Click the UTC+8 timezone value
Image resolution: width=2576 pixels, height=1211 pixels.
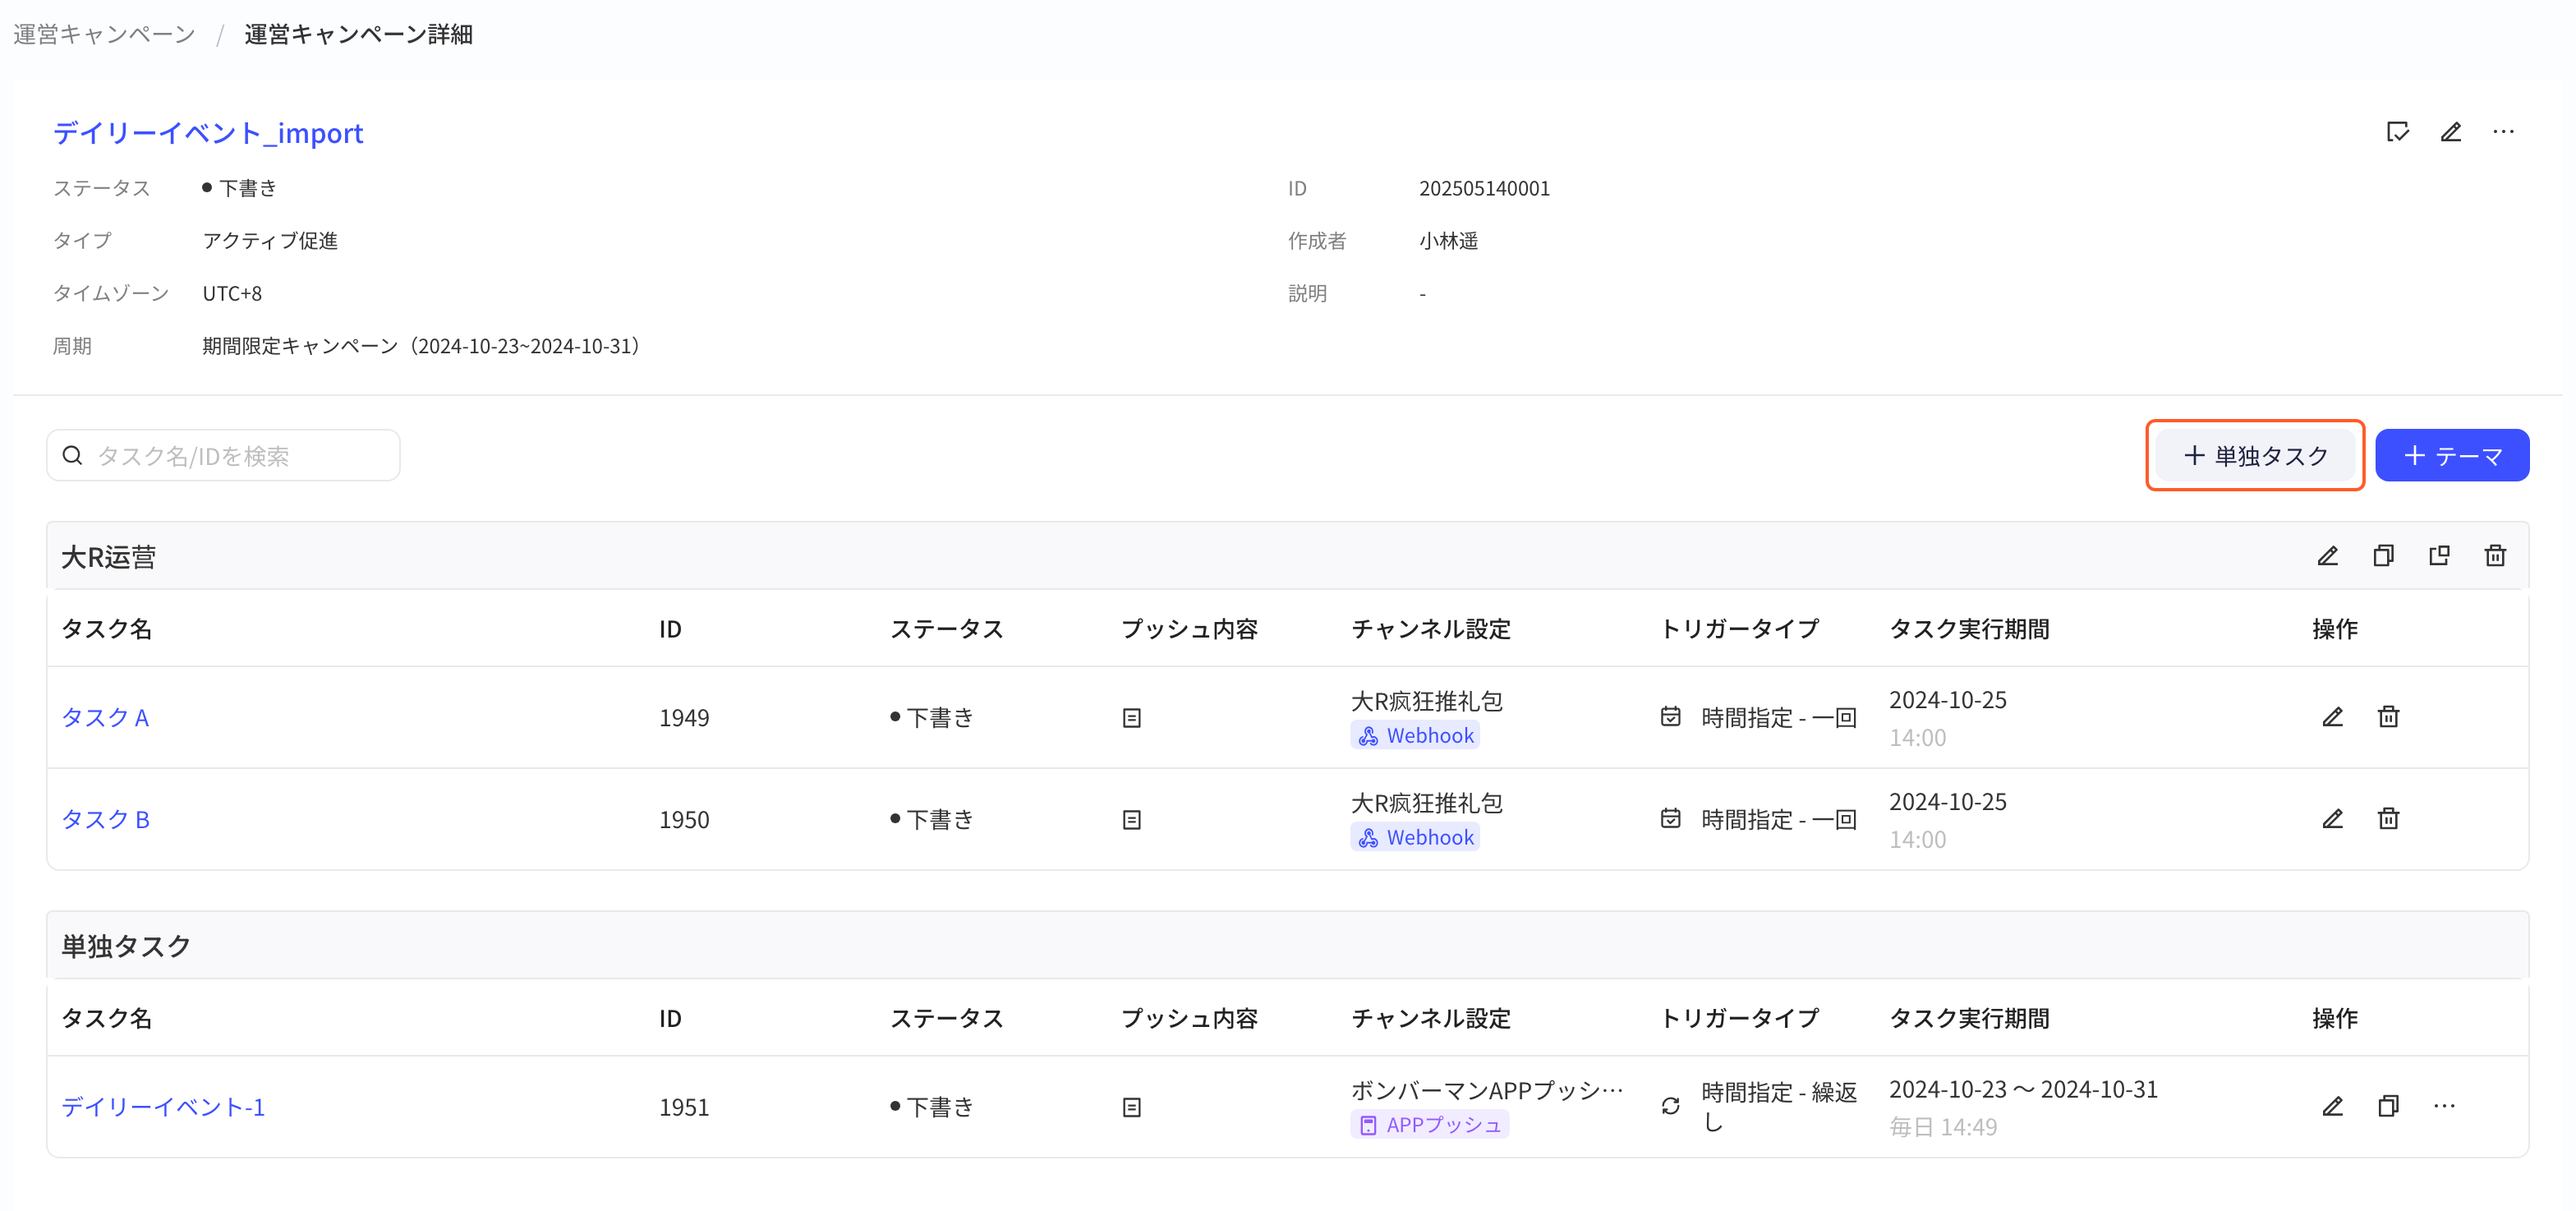pos(232,293)
